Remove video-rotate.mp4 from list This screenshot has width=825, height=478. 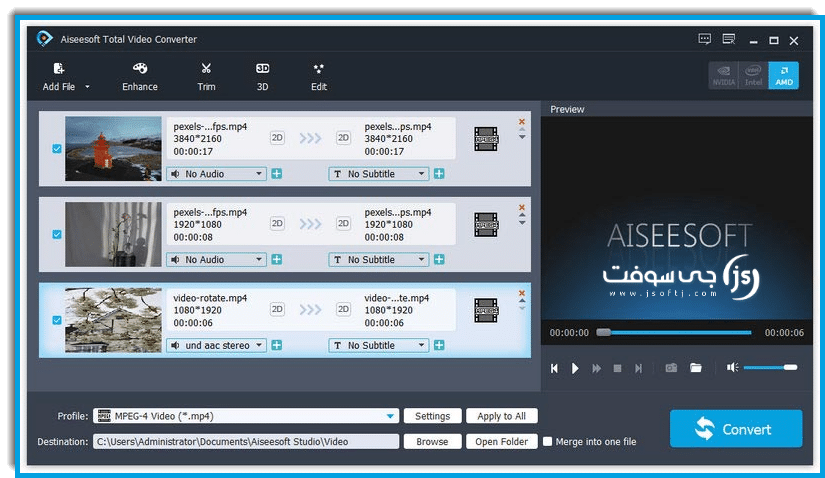coord(522,293)
